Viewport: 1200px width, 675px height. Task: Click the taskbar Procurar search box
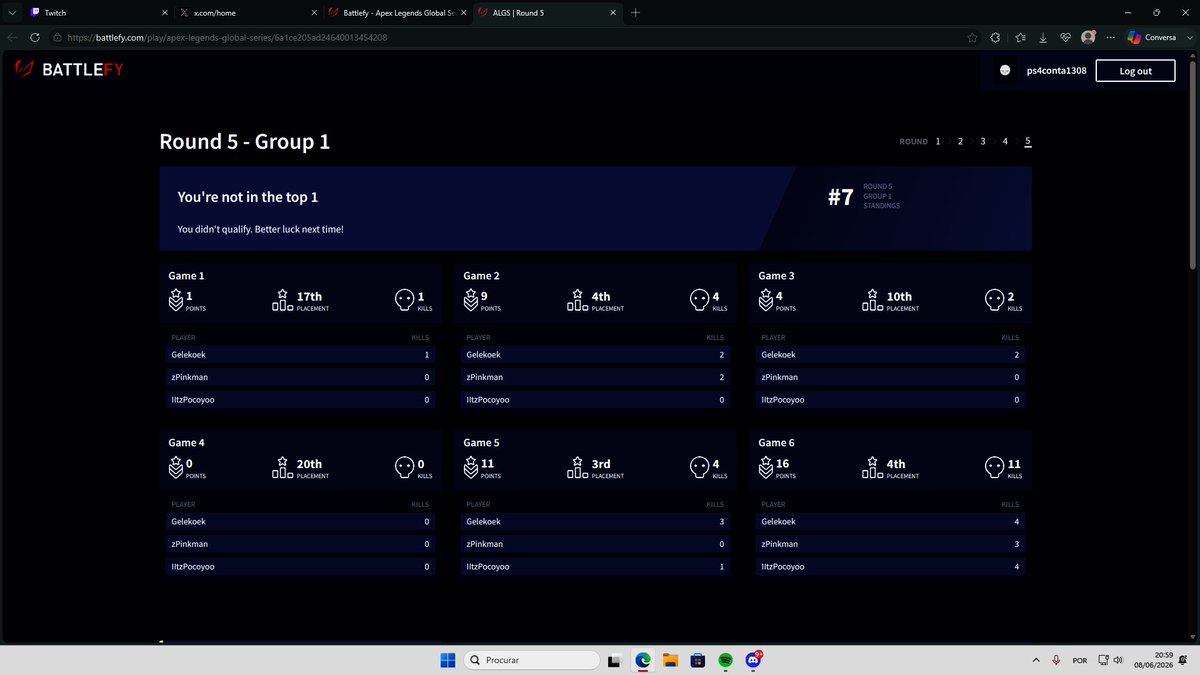pos(532,660)
